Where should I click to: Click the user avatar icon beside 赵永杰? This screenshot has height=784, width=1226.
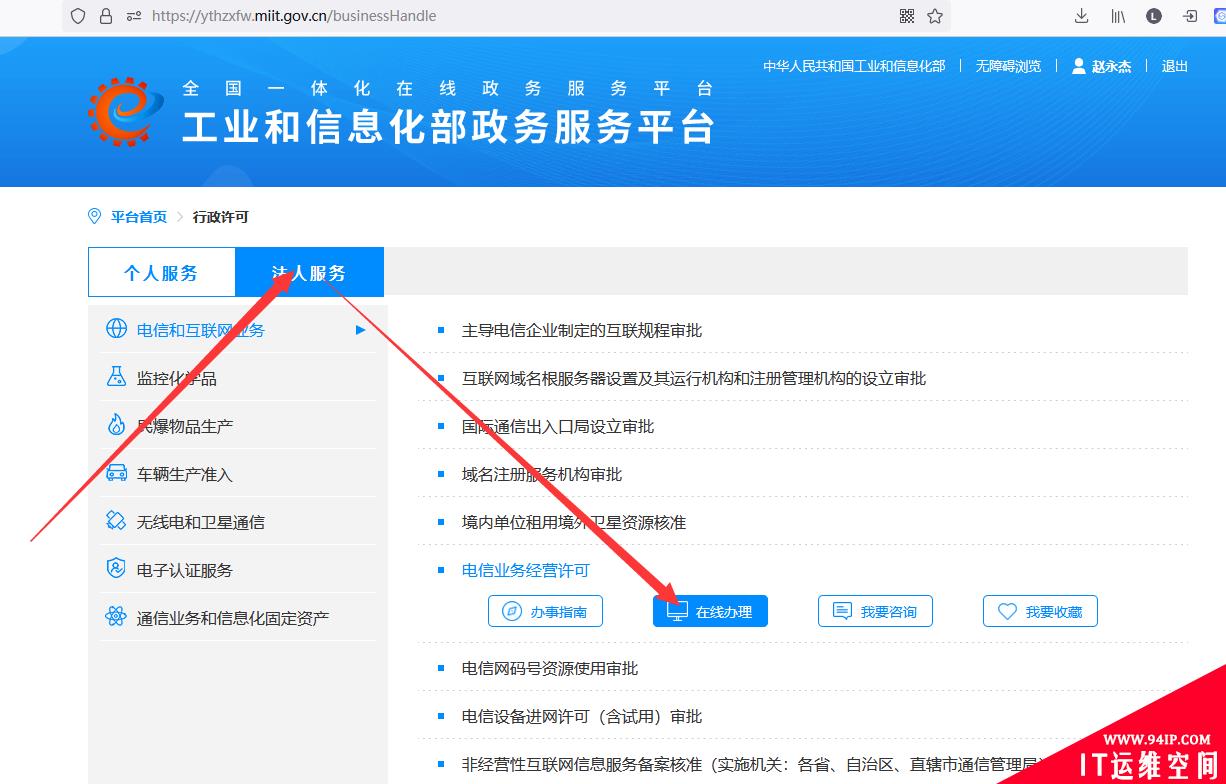[x=1079, y=66]
